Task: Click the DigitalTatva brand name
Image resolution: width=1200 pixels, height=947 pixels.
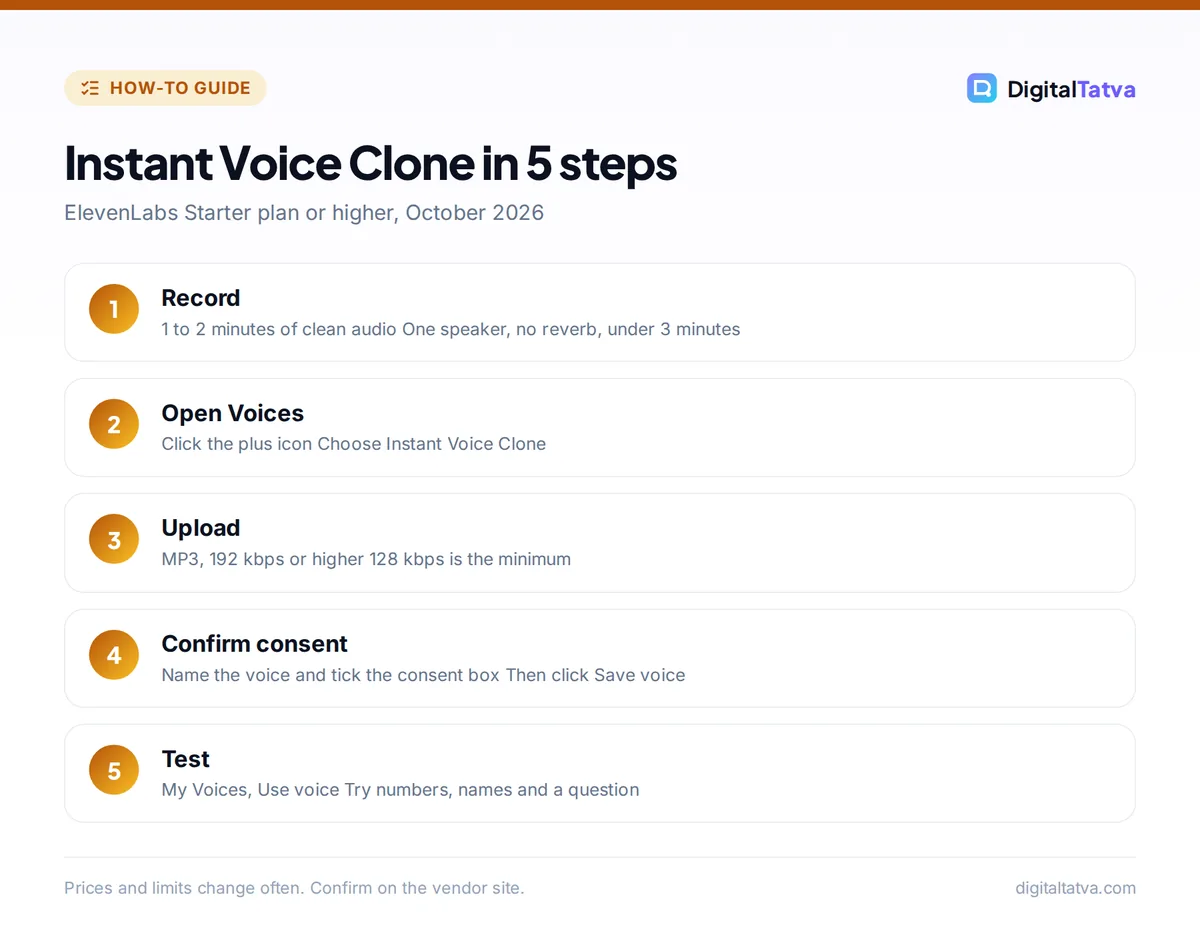Action: [1071, 89]
